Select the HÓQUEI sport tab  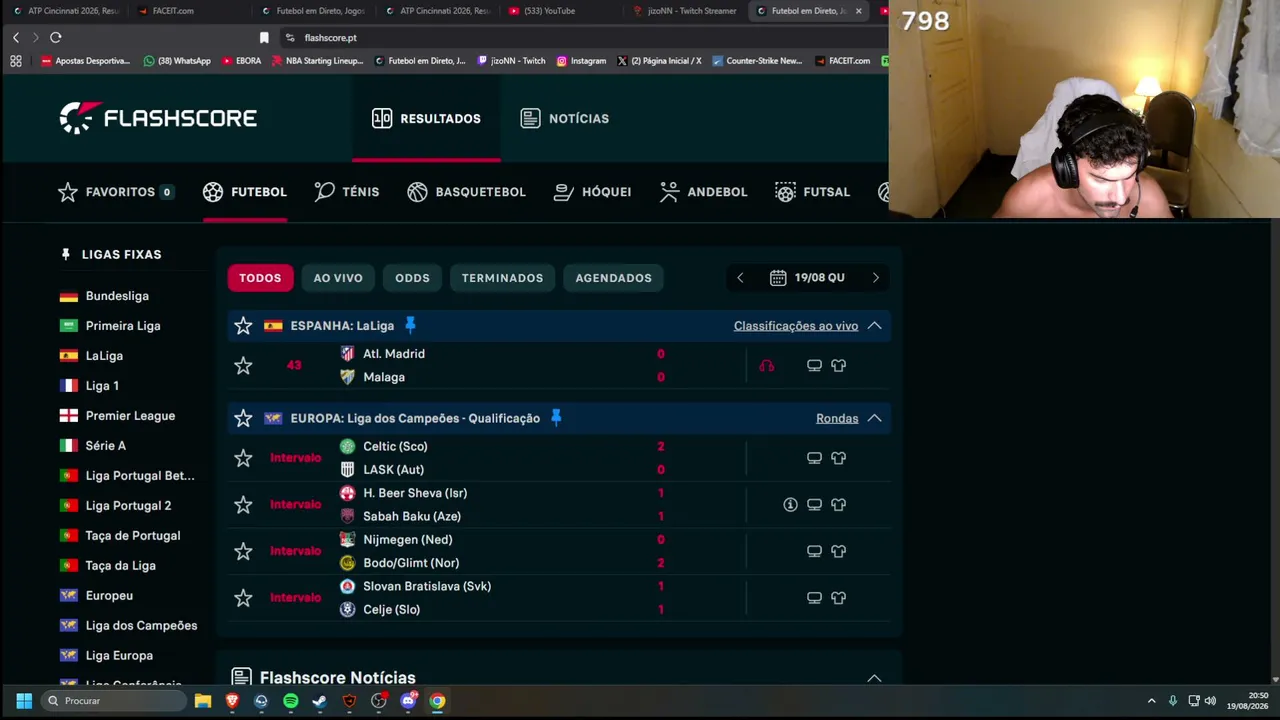593,192
